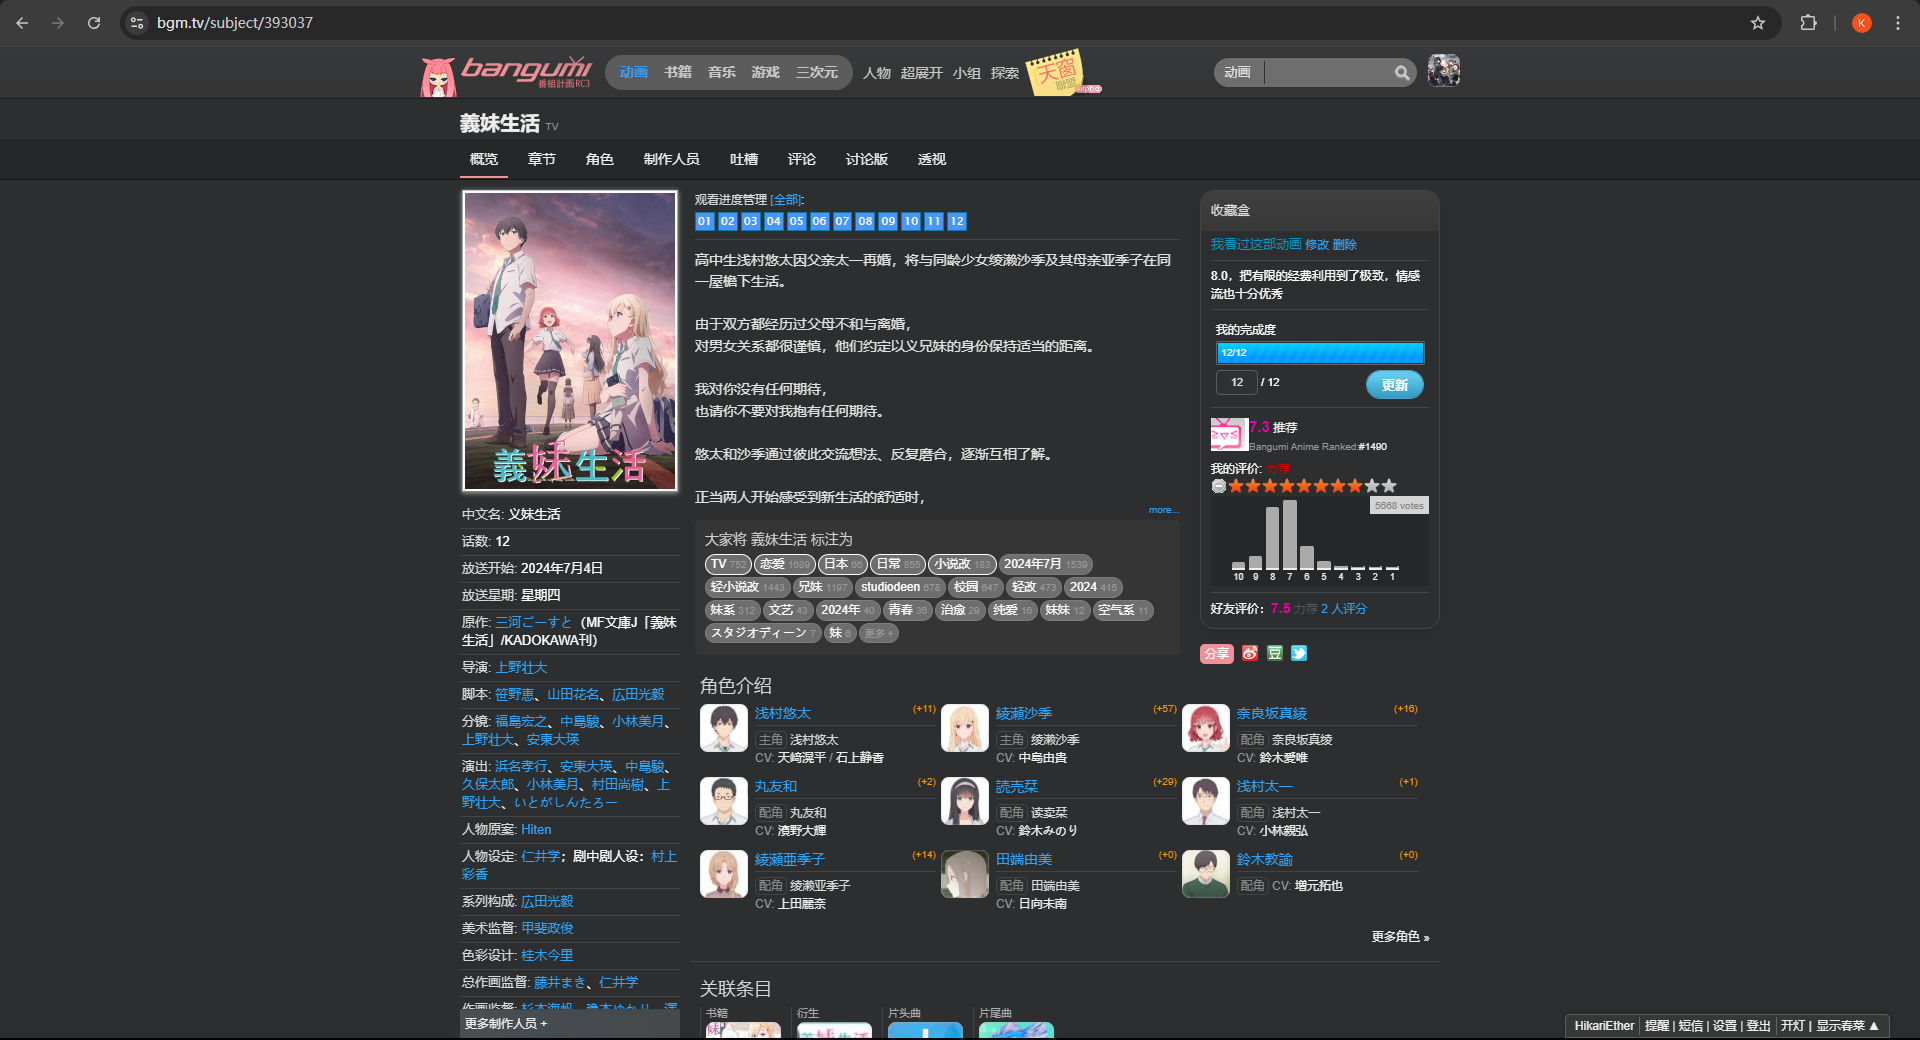This screenshot has width=1920, height=1040.
Task: Expand tag list with 更多 +
Action: click(879, 633)
